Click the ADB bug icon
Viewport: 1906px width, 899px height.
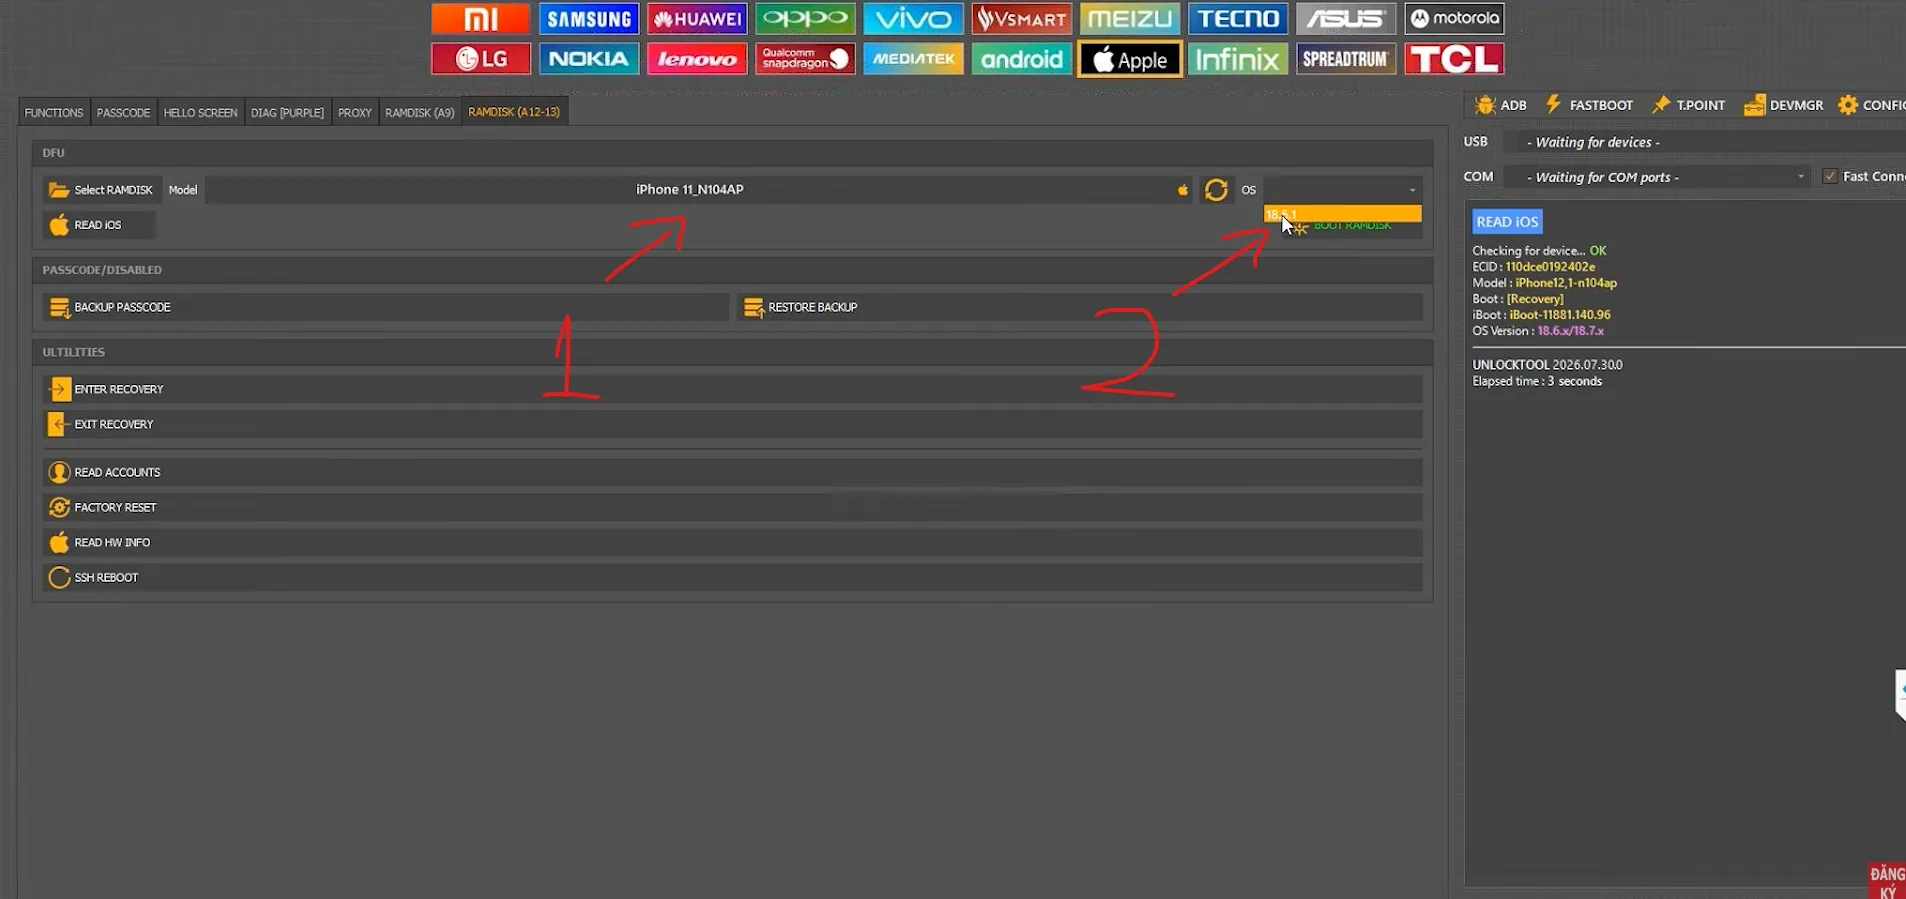click(x=1485, y=105)
